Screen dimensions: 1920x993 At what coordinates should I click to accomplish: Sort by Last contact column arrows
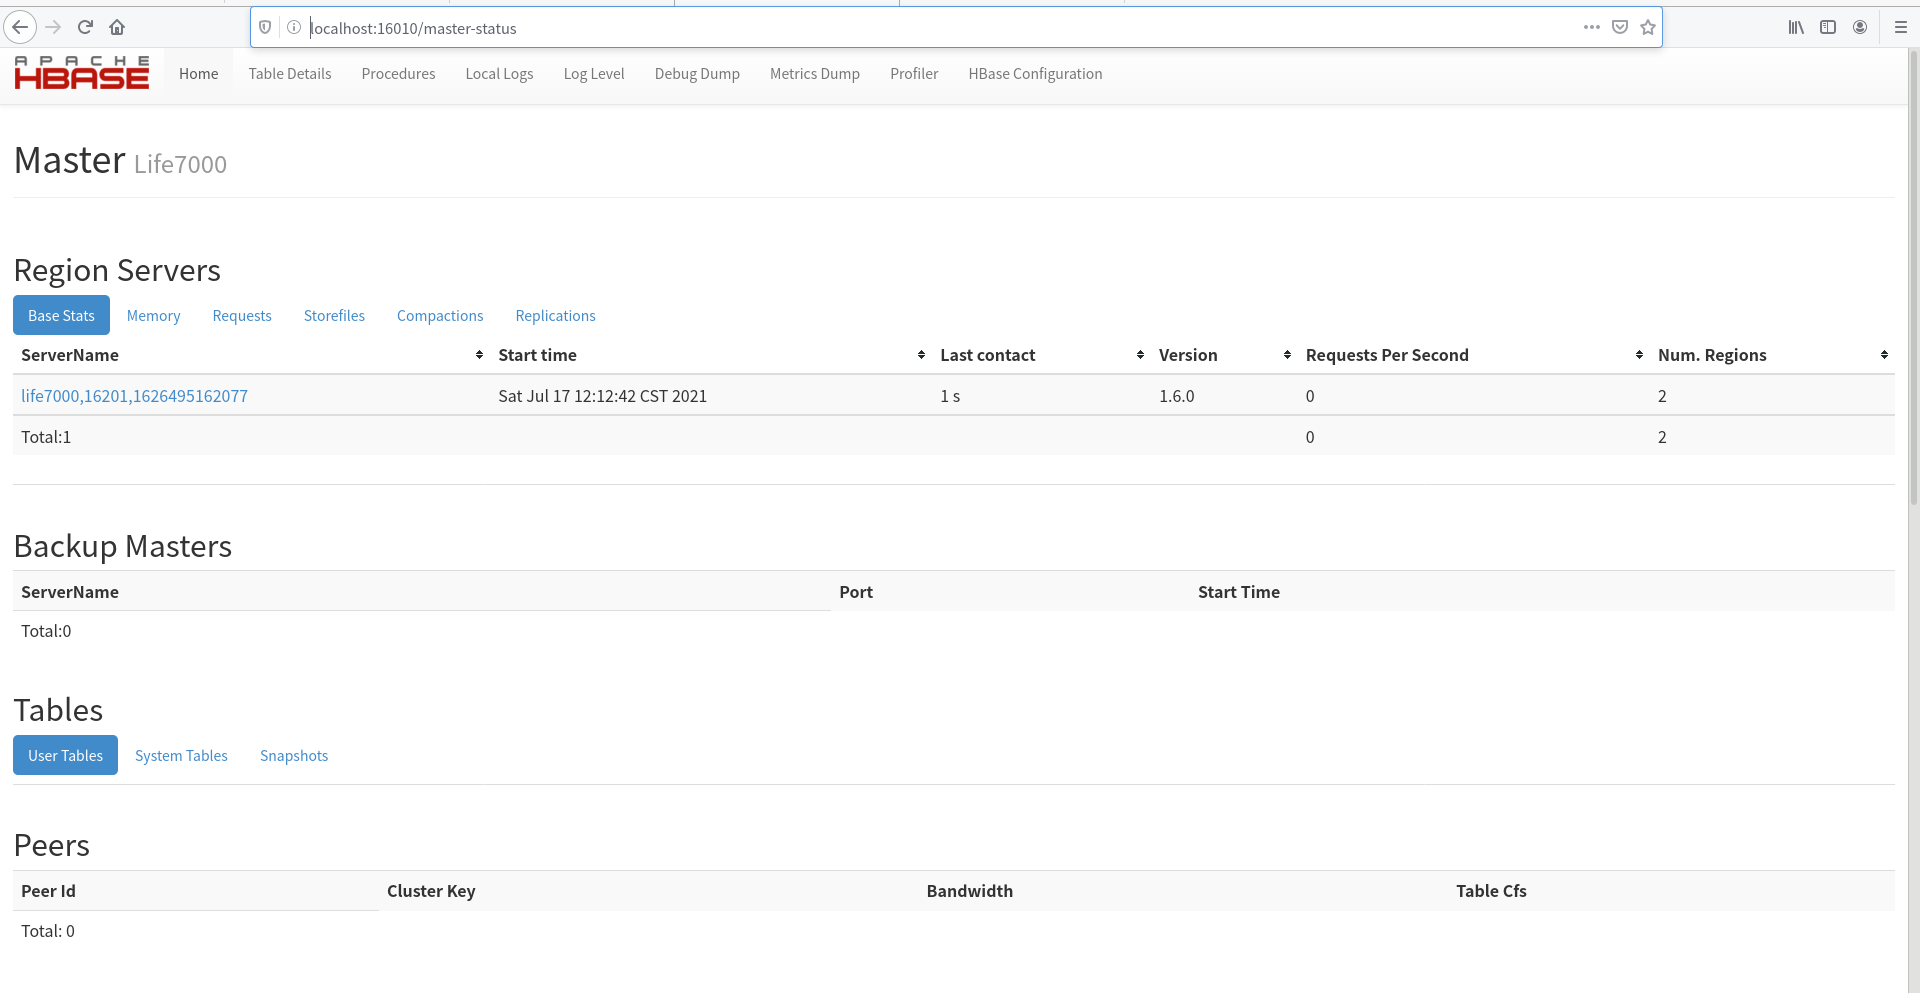(1140, 355)
